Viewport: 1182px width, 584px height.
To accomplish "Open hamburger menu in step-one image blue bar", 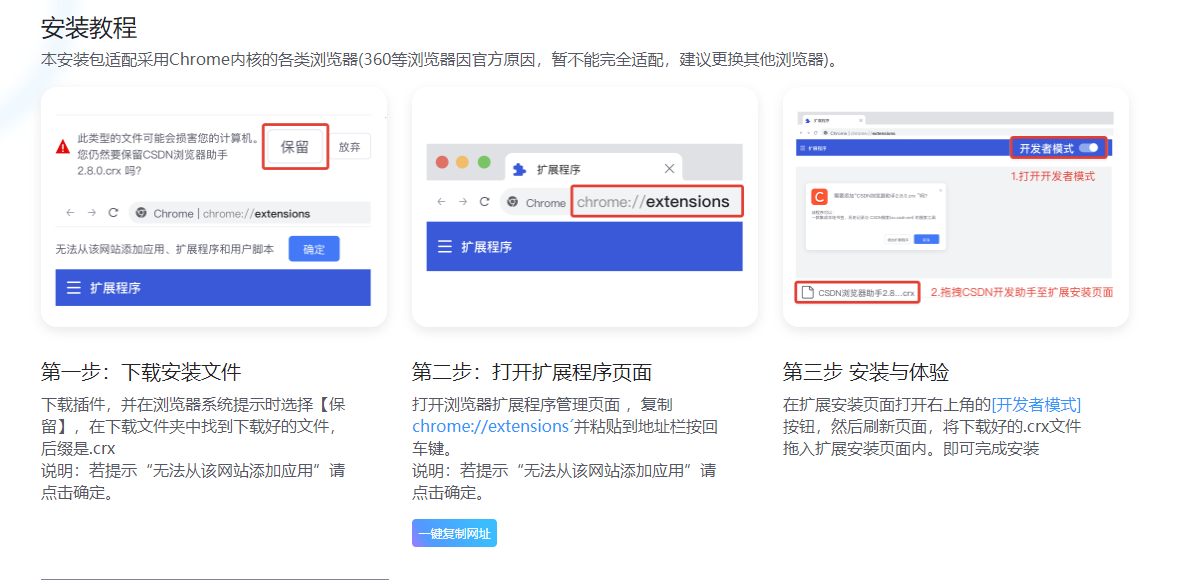I will (73, 288).
